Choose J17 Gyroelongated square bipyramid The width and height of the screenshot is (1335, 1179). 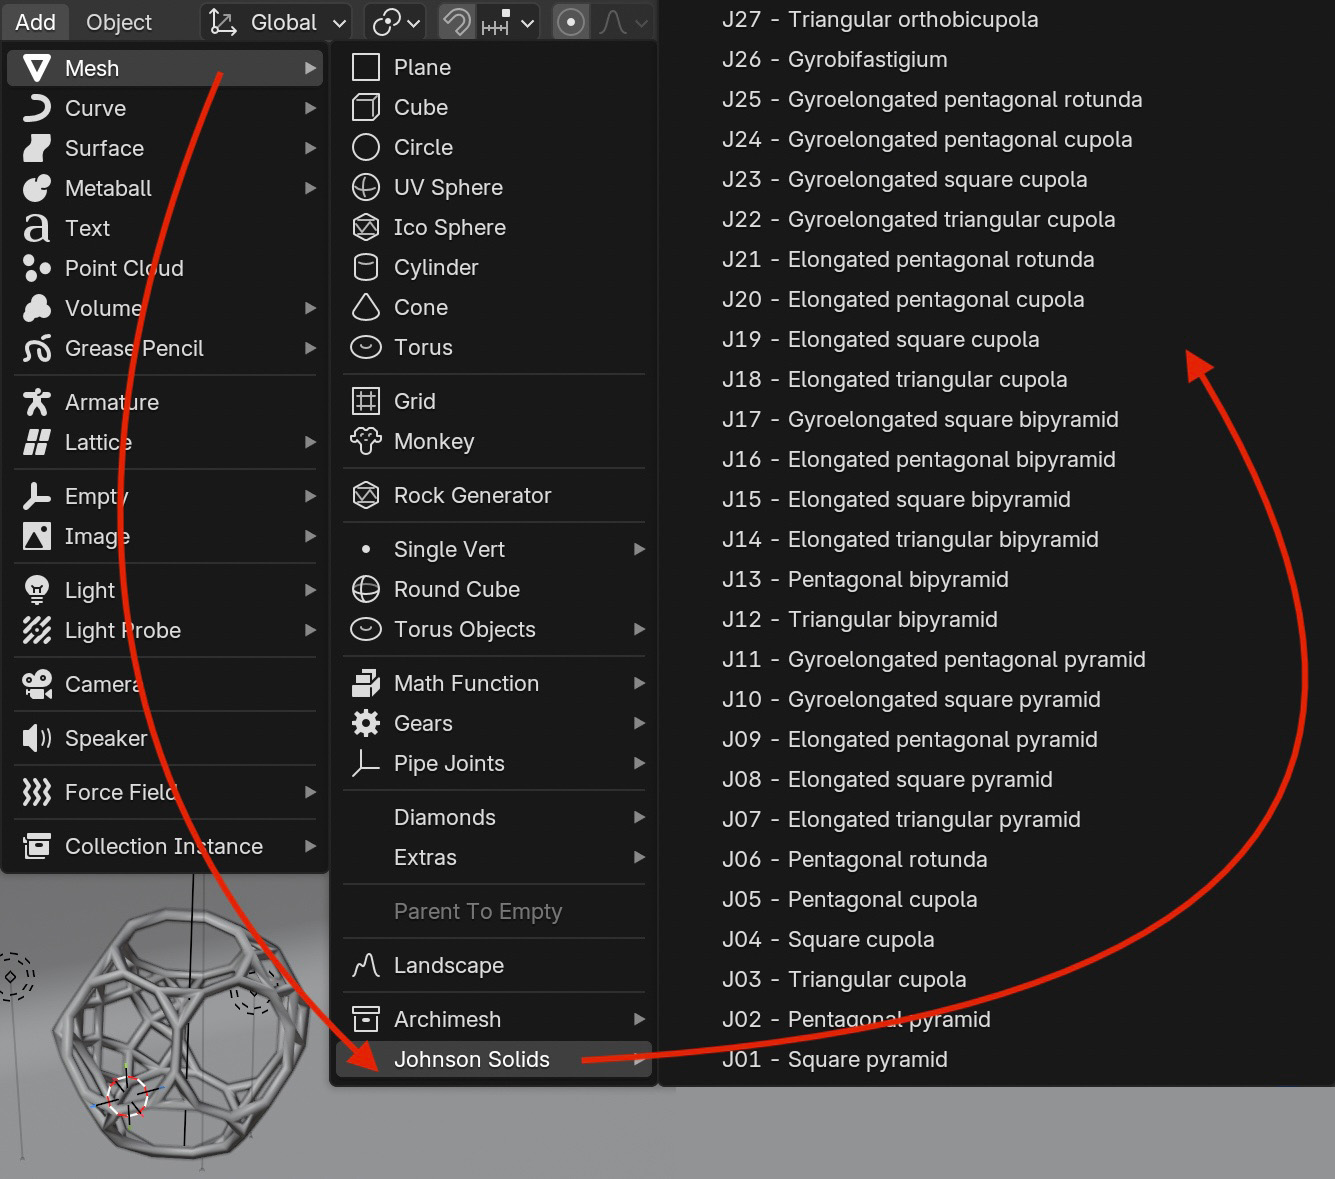(x=920, y=419)
